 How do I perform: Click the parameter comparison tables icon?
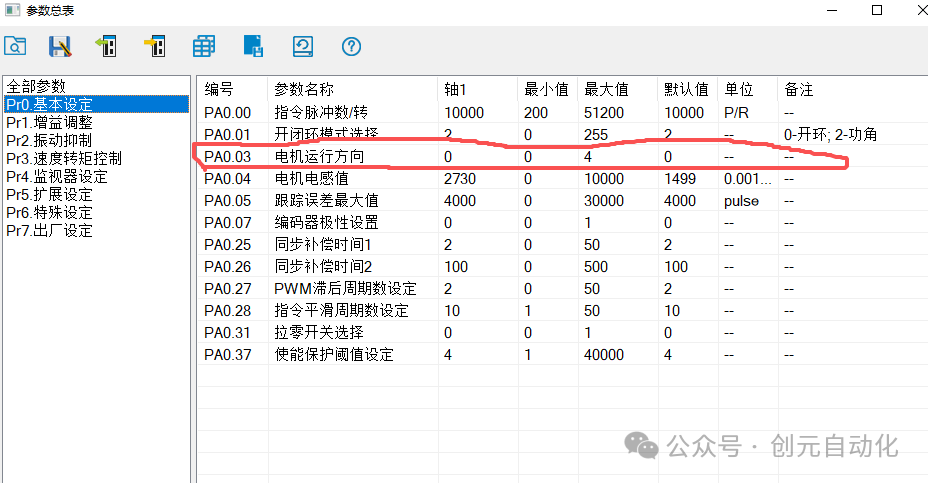204,46
